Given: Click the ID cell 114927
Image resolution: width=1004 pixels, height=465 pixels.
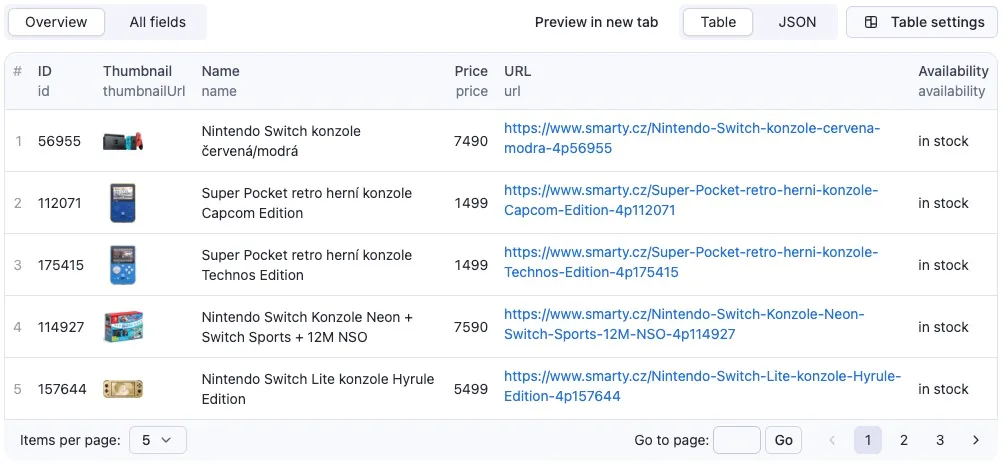Looking at the screenshot, I should [61, 327].
